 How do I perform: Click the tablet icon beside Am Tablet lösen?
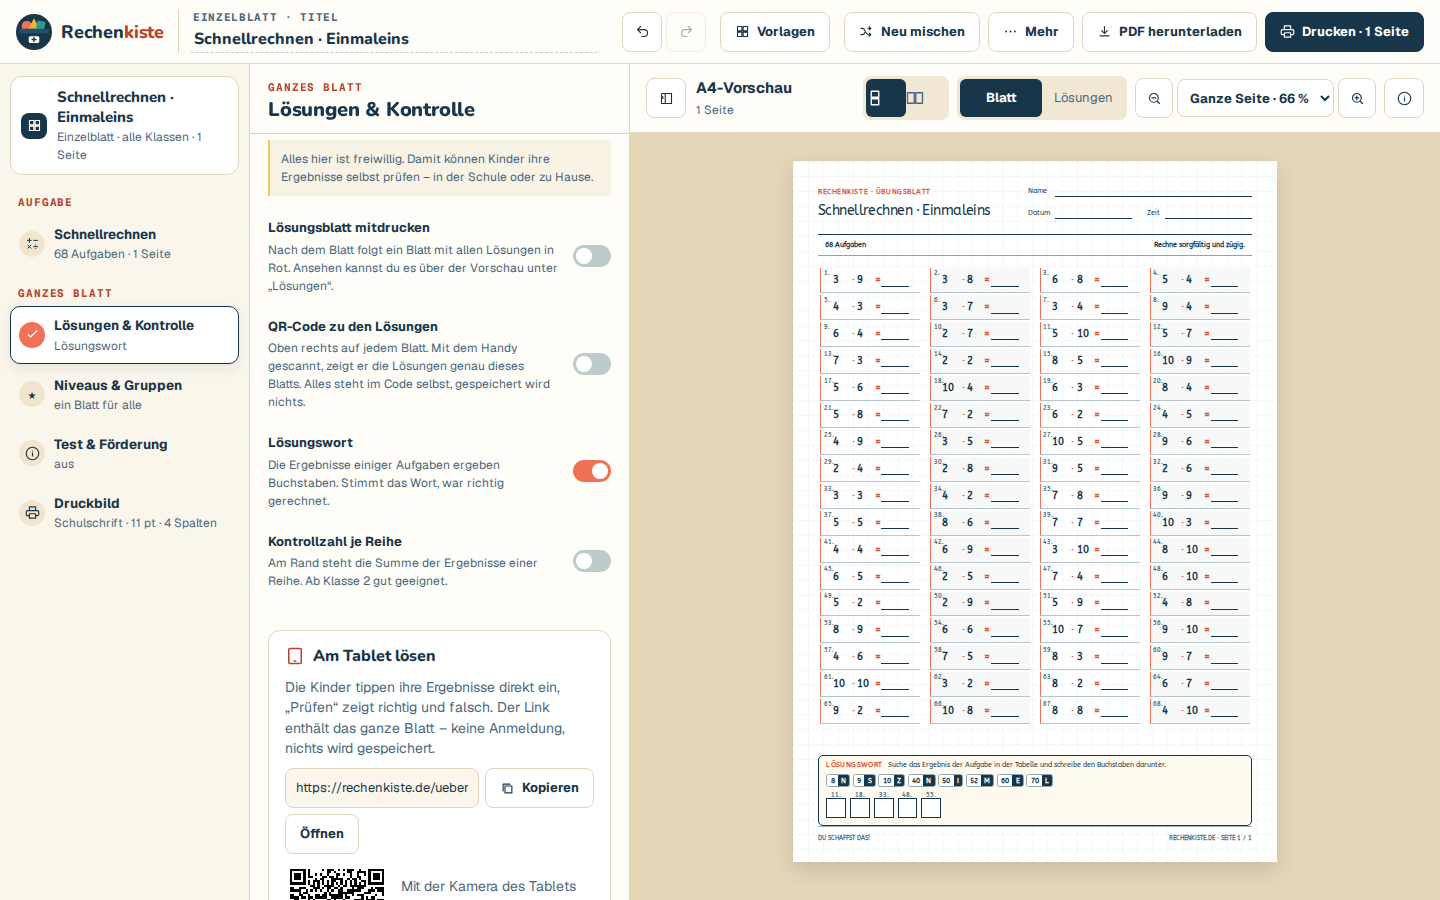pos(295,656)
